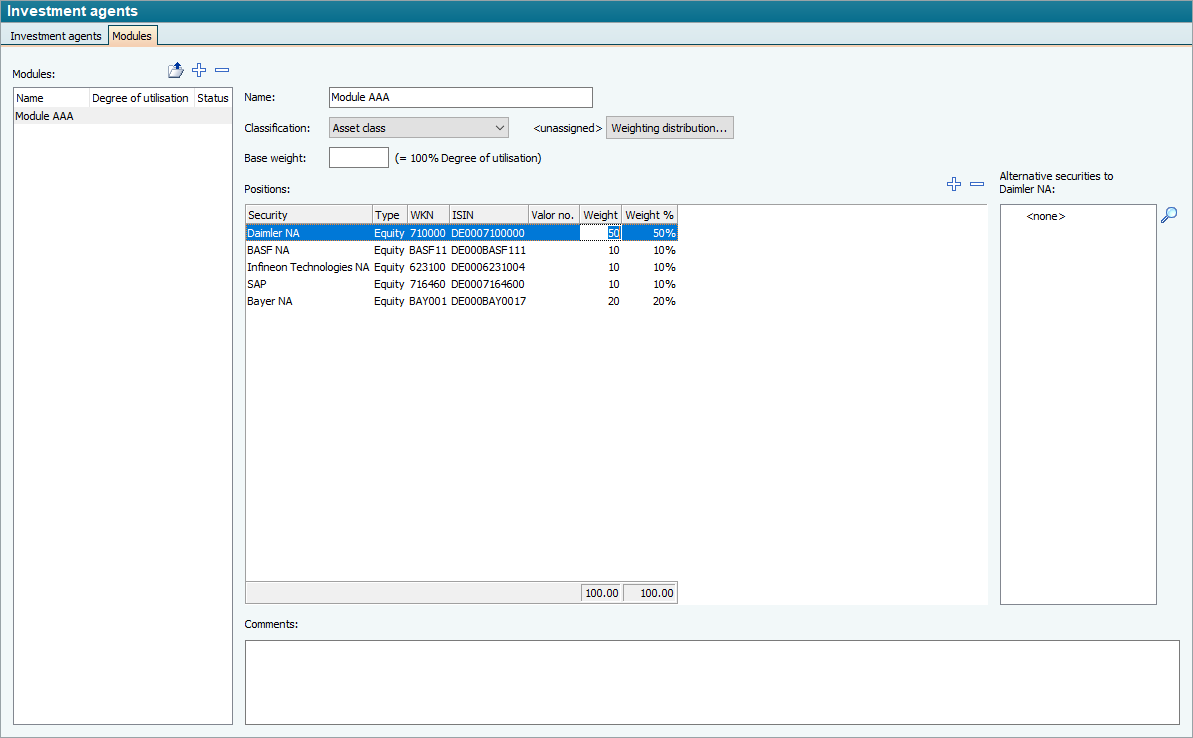Click inside the Comments text box
This screenshot has width=1193, height=738.
[711, 682]
